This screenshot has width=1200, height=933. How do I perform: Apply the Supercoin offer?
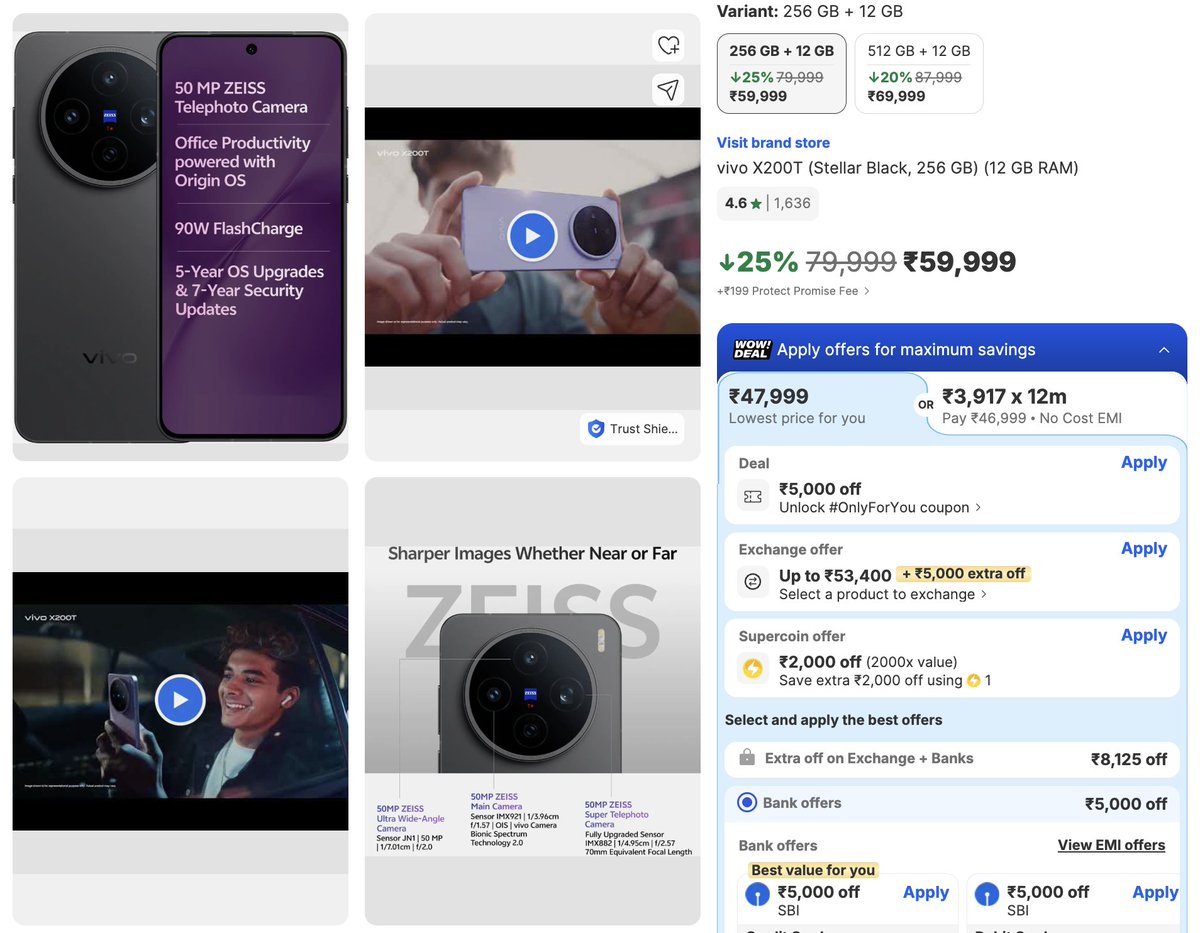click(x=1144, y=635)
